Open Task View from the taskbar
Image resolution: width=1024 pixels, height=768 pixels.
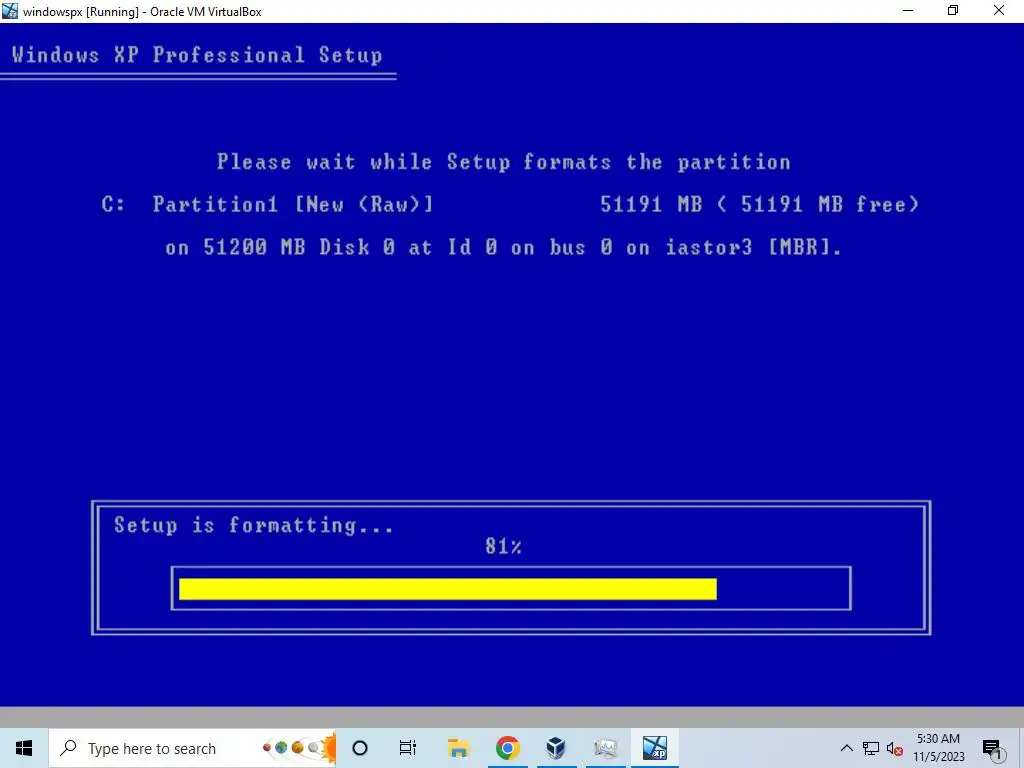point(408,748)
